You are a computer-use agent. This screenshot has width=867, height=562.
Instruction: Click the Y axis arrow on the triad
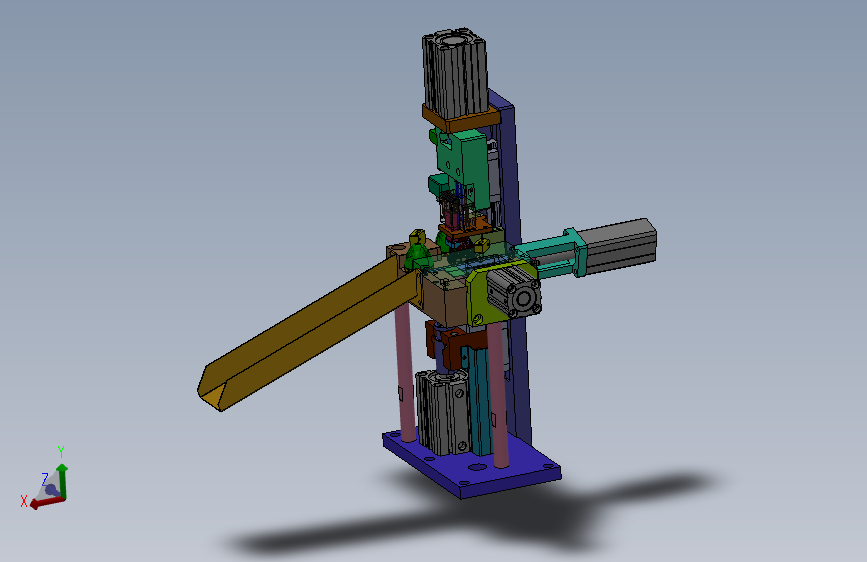pos(62,480)
